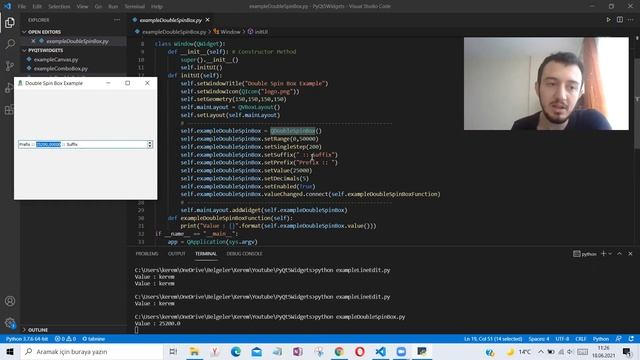
Task: Open the Explorer view in activity bar
Action: (x=10, y=22)
